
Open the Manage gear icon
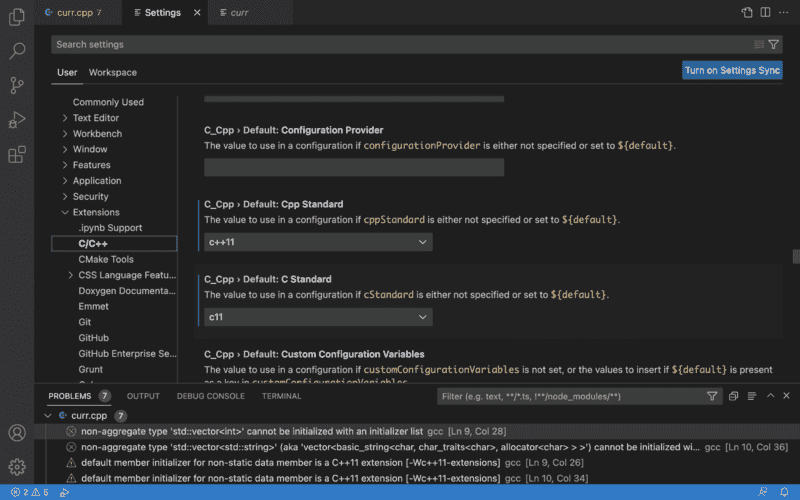(17, 467)
